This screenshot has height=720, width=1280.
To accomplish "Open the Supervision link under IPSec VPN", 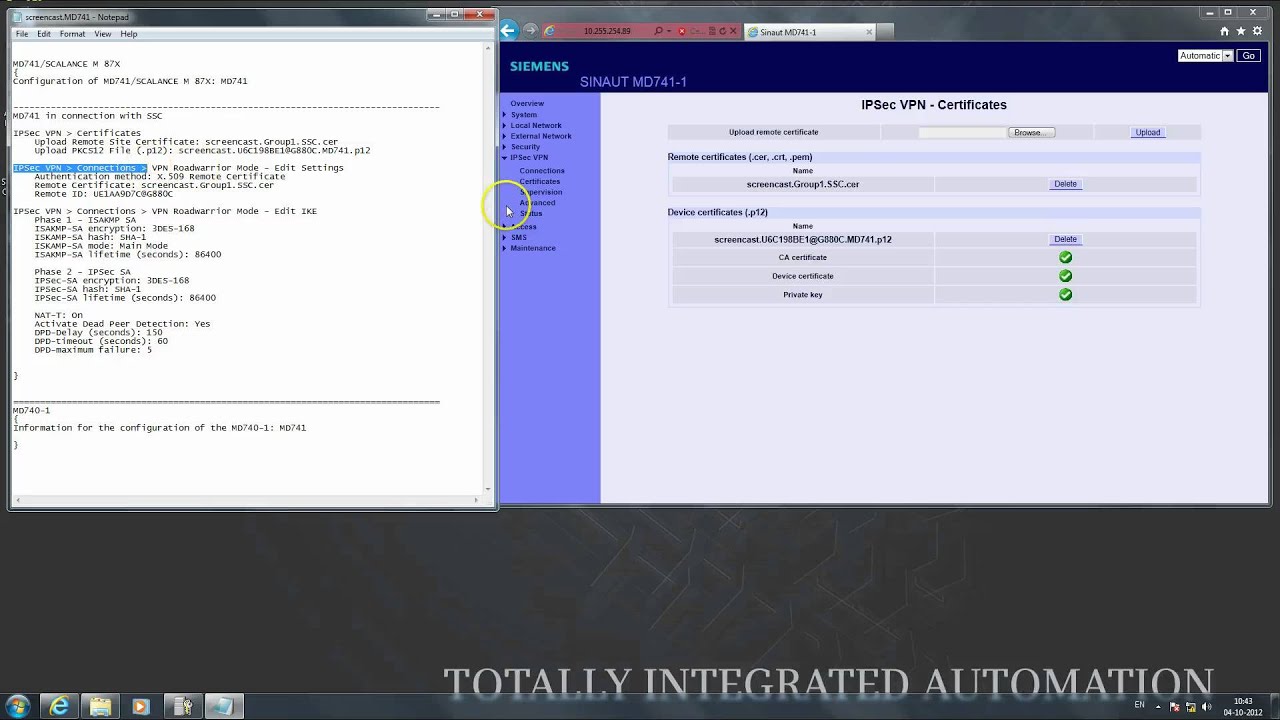I will coord(541,192).
